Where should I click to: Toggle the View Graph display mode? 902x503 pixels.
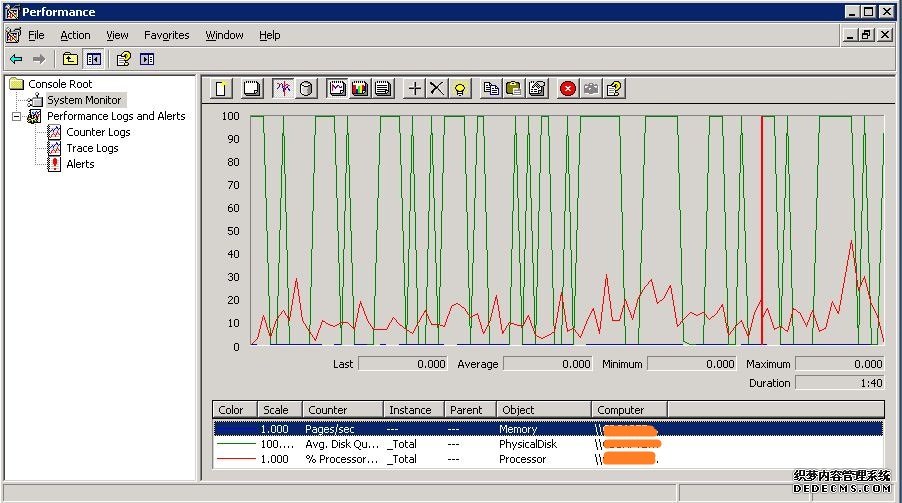337,89
